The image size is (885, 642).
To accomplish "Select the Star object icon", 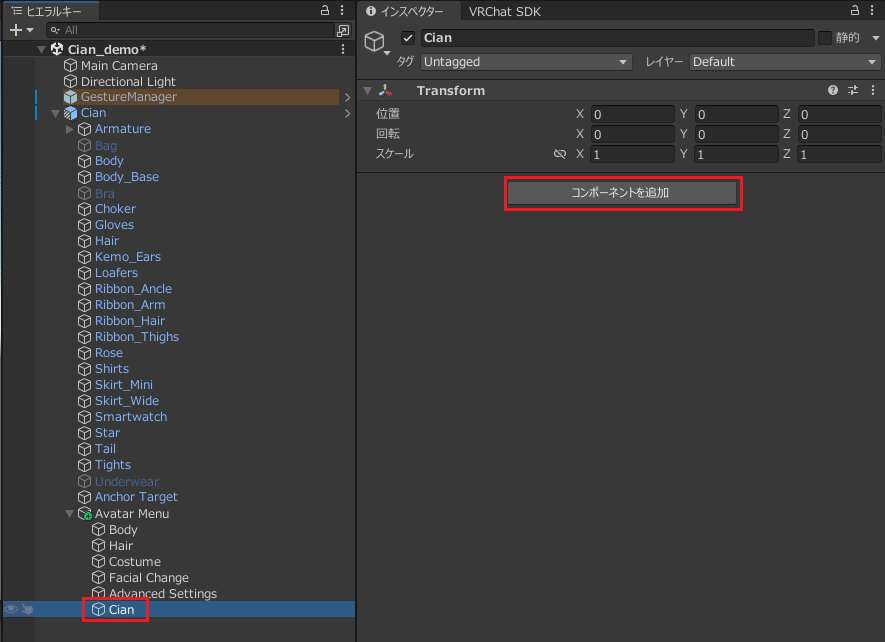I will point(85,433).
